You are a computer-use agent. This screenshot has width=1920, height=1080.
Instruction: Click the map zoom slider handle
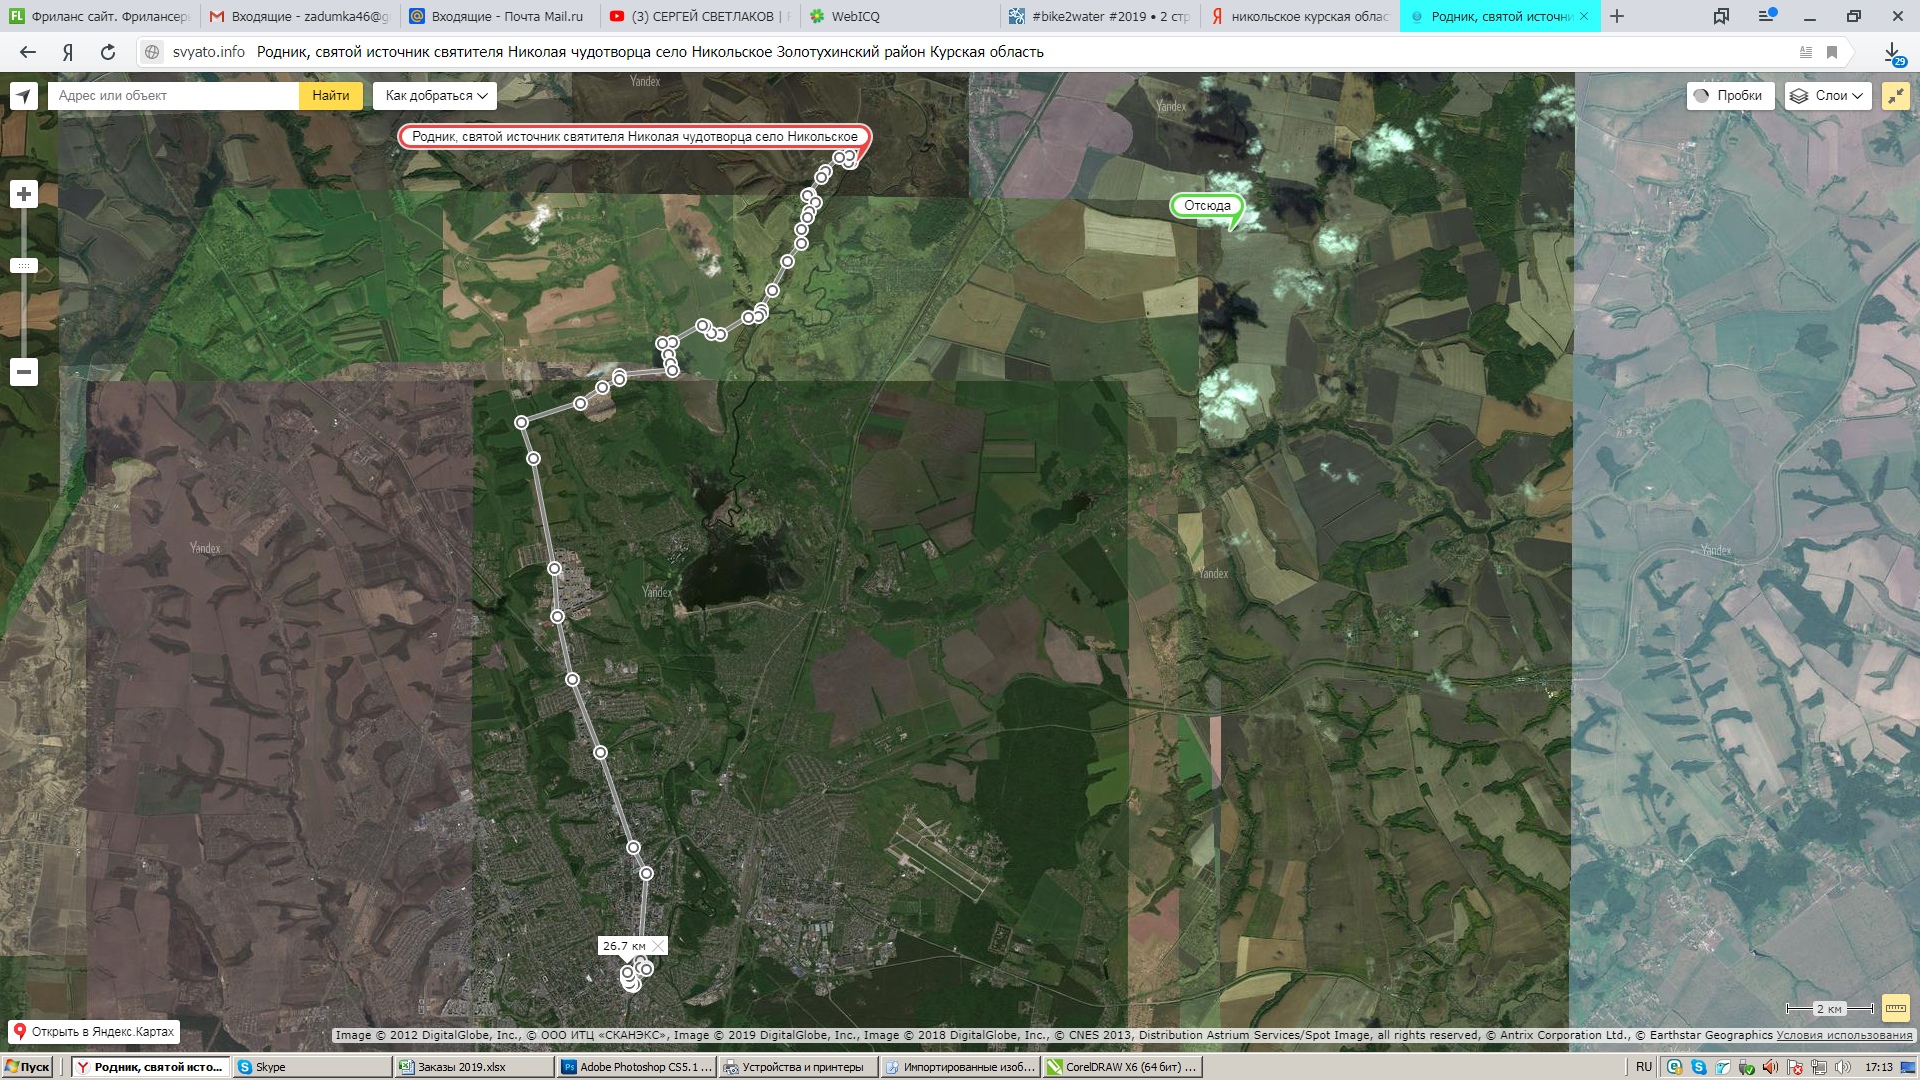(24, 266)
